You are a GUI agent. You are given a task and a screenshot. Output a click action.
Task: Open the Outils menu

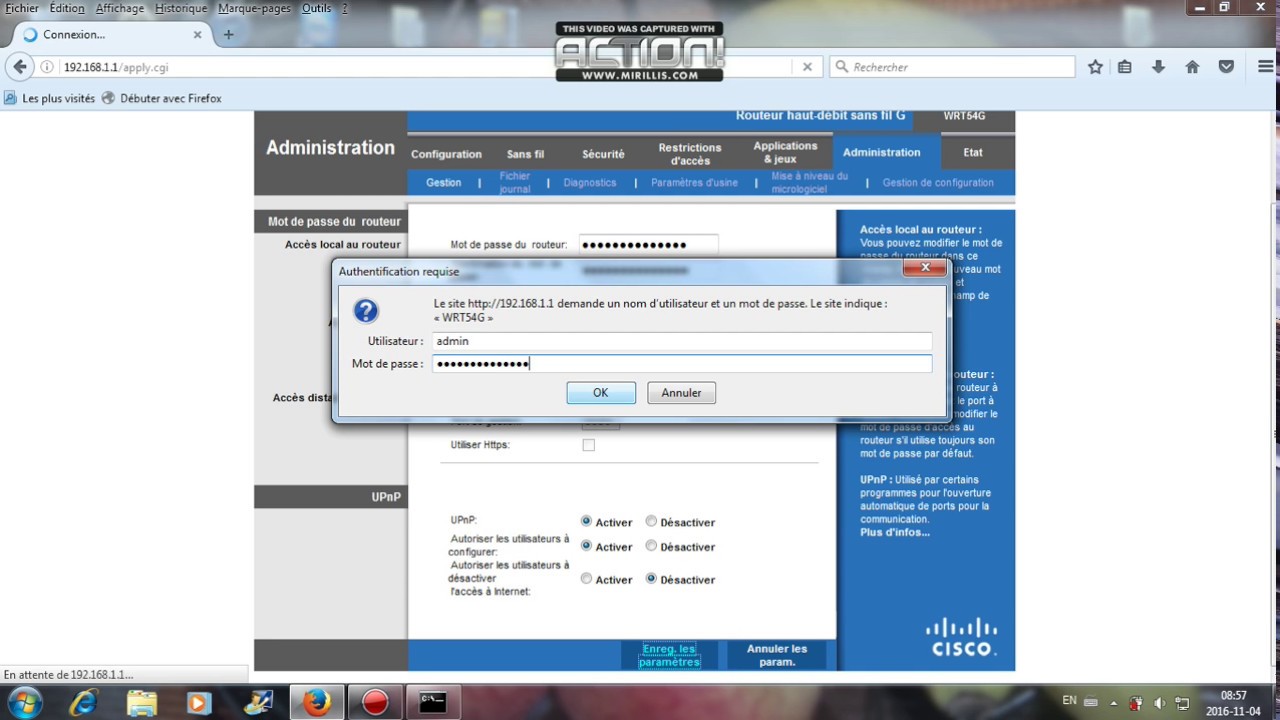tap(316, 8)
